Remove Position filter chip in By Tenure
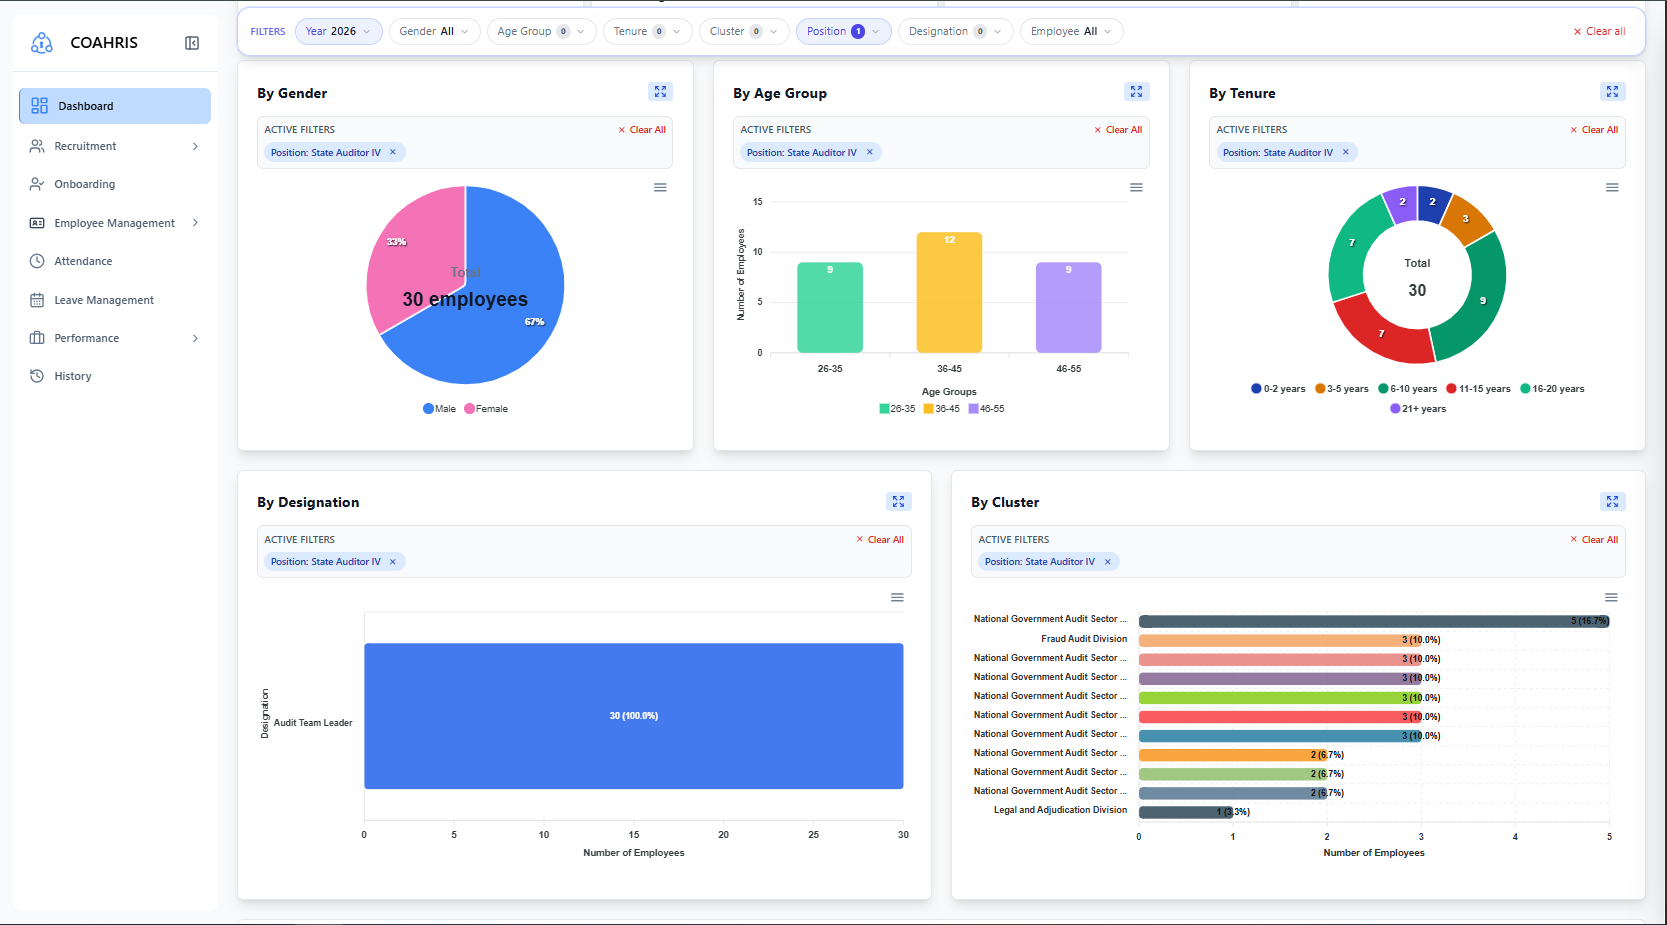The image size is (1667, 925). click(1345, 153)
